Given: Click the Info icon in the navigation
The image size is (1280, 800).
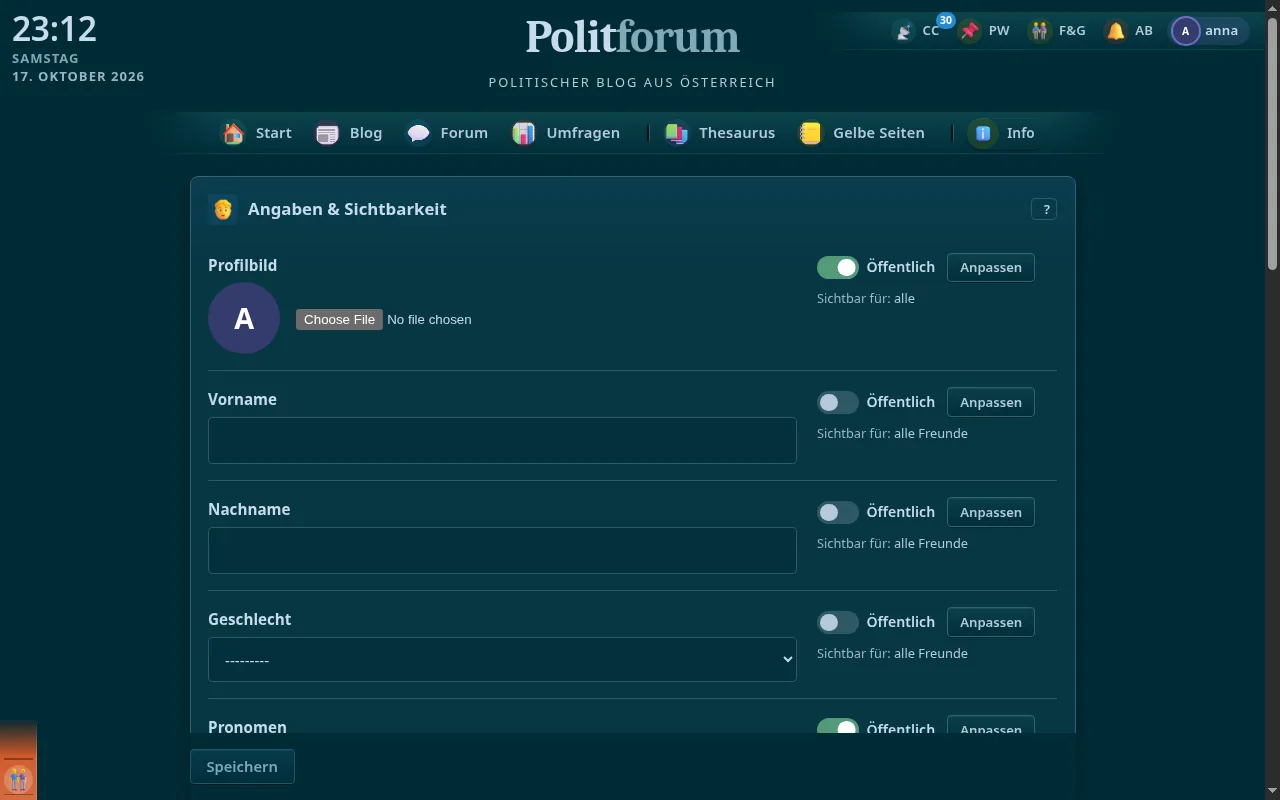Looking at the screenshot, I should pos(983,133).
